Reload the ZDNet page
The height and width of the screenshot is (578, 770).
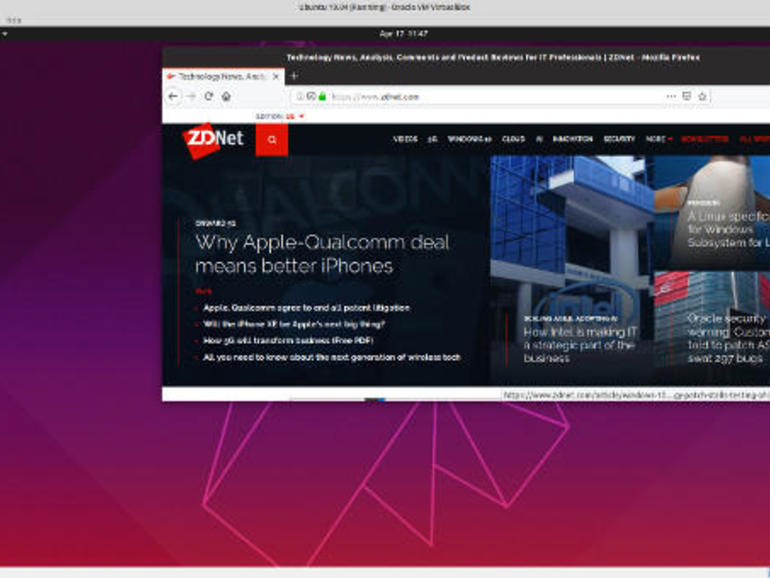(x=209, y=96)
